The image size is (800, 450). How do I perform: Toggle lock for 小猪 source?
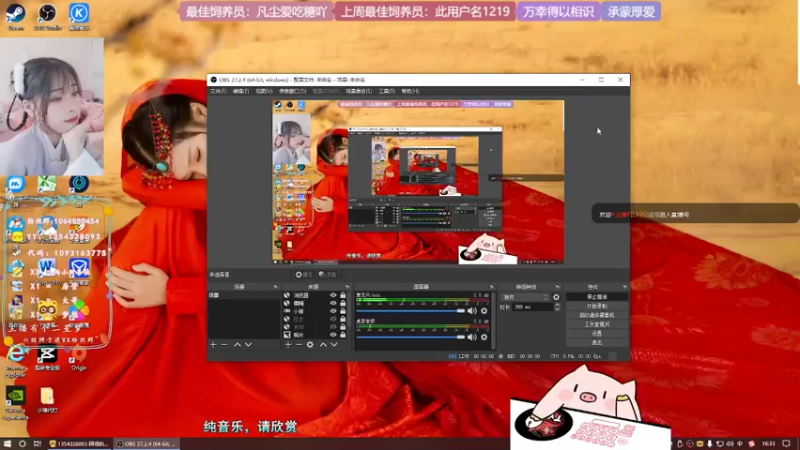(x=343, y=311)
